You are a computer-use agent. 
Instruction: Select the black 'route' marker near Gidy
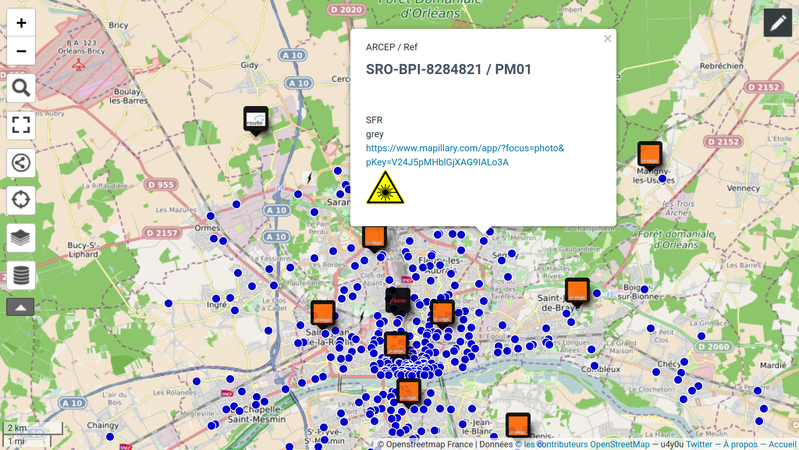coord(256,119)
